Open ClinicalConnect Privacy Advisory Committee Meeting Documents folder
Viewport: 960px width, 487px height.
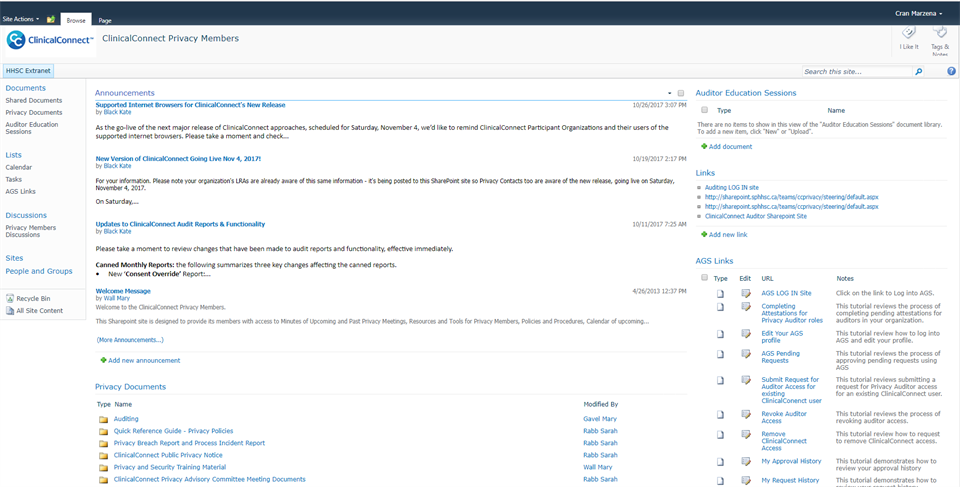pyautogui.click(x=209, y=480)
